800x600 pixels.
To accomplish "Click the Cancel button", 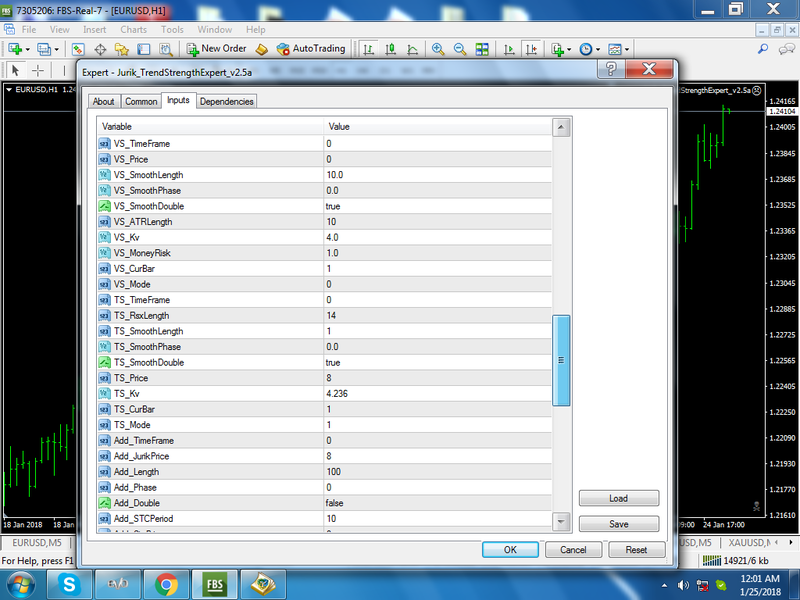I will pos(573,549).
